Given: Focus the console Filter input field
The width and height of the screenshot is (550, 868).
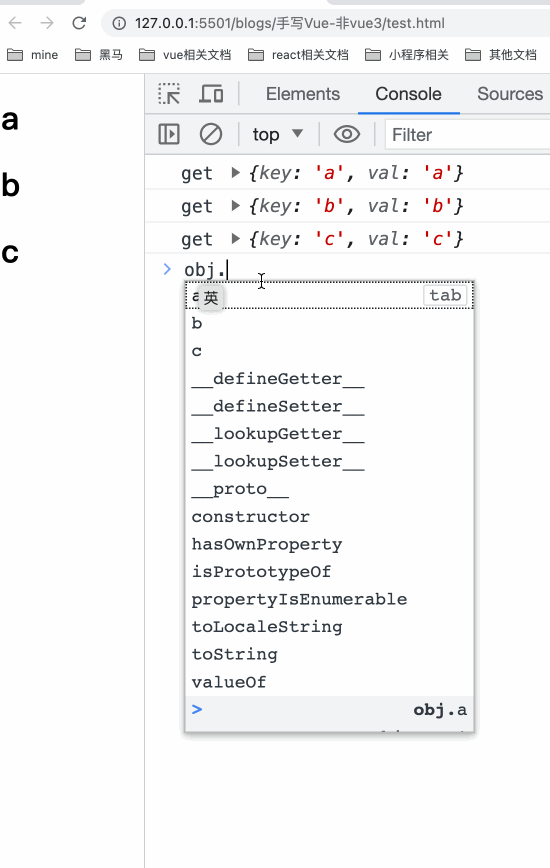Looking at the screenshot, I should [x=468, y=135].
